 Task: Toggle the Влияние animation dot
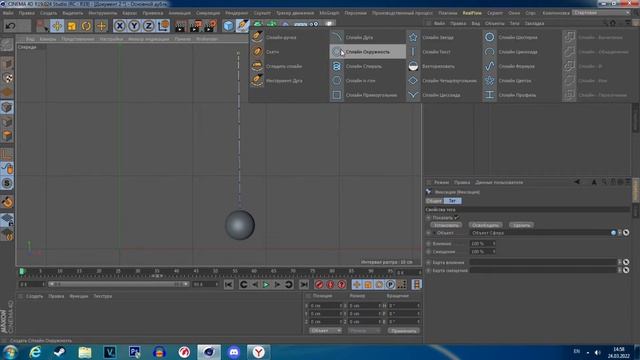pyautogui.click(x=429, y=244)
